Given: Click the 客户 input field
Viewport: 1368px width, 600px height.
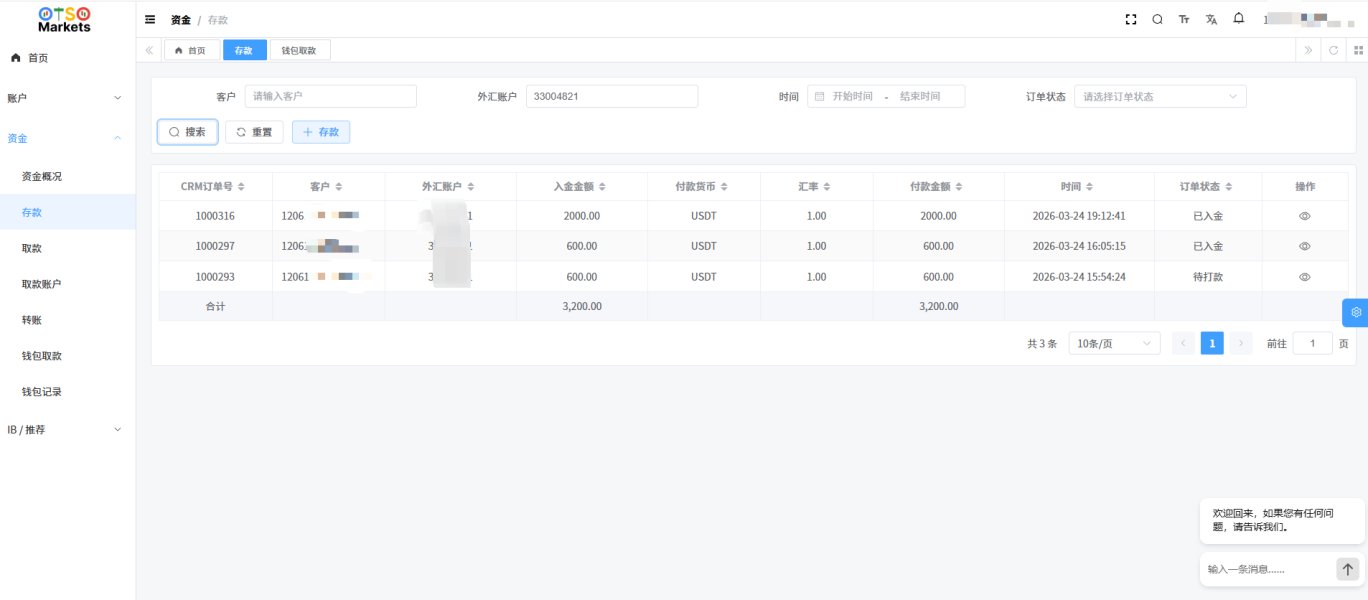Looking at the screenshot, I should pos(330,97).
